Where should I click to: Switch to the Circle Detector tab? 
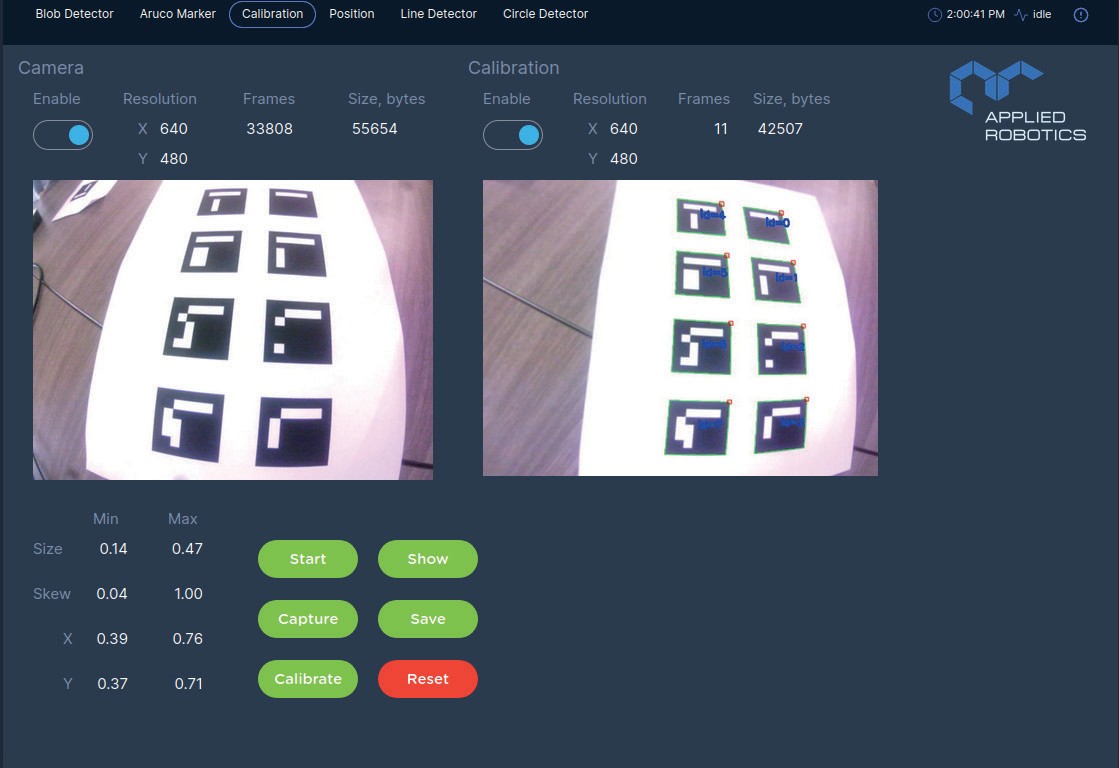545,14
